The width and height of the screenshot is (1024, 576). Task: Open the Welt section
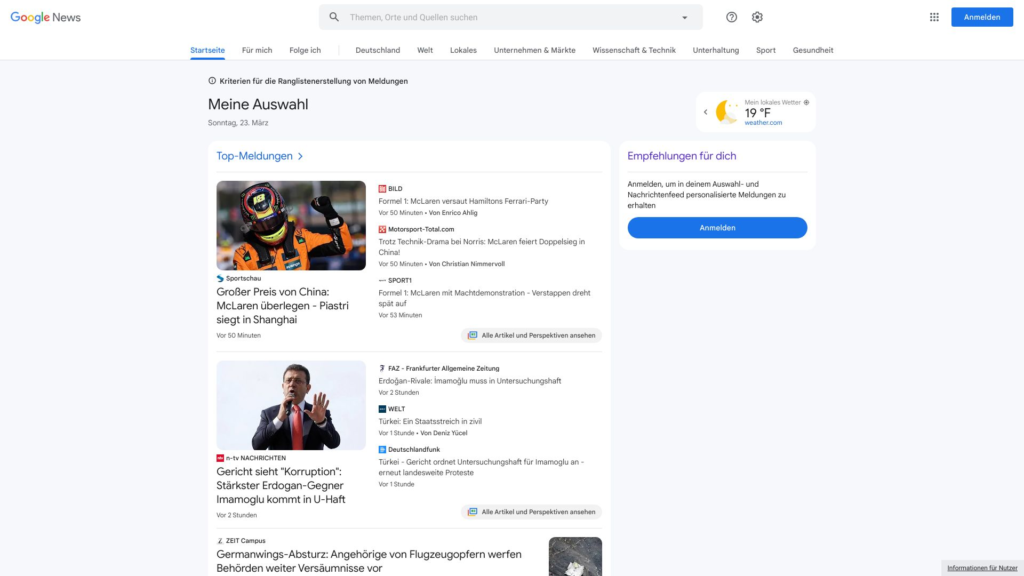425,50
